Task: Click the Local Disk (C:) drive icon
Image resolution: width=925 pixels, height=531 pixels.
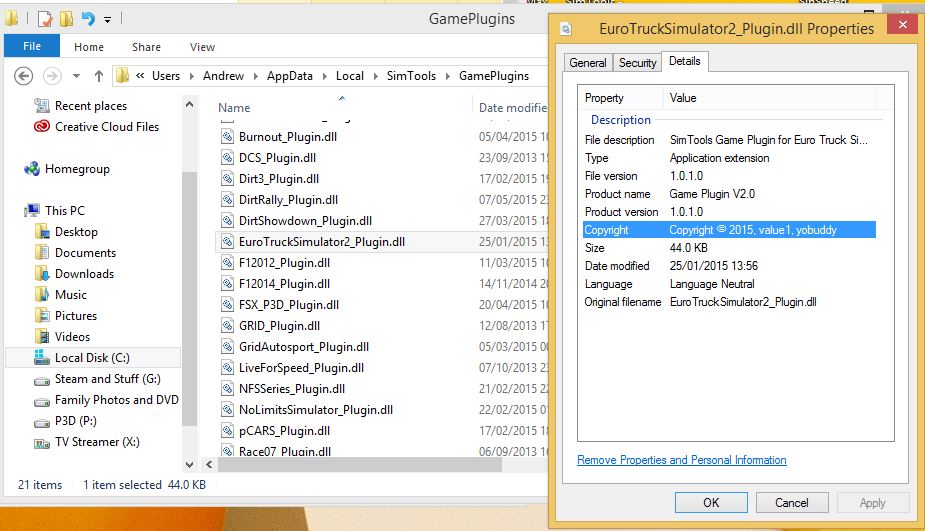Action: point(42,358)
